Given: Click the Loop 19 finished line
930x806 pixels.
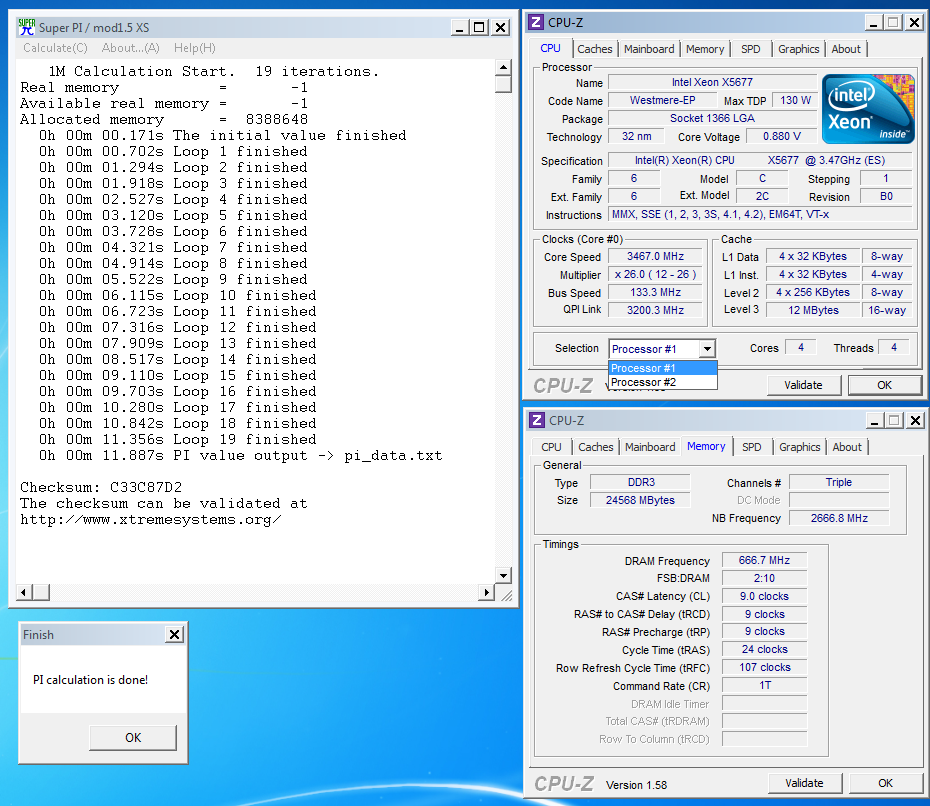Looking at the screenshot, I should (177, 439).
